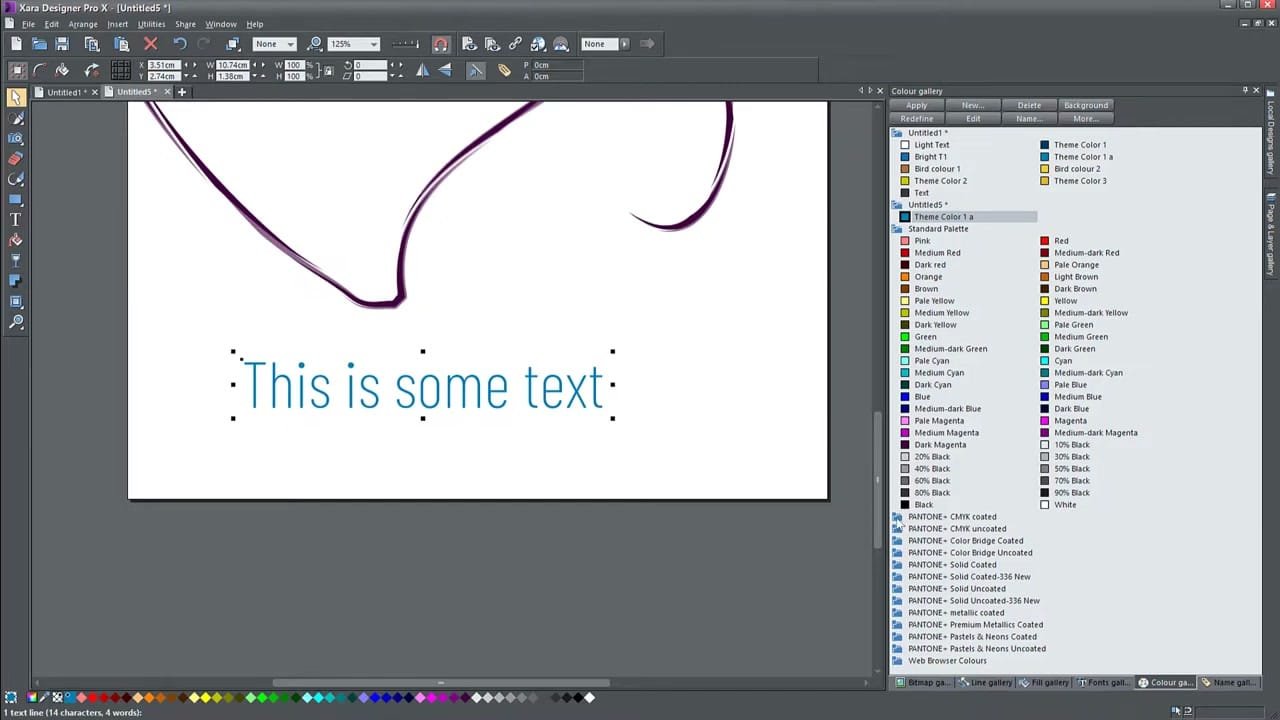Viewport: 1280px width, 720px height.
Task: Switch to the Line gallery
Action: pos(988,682)
